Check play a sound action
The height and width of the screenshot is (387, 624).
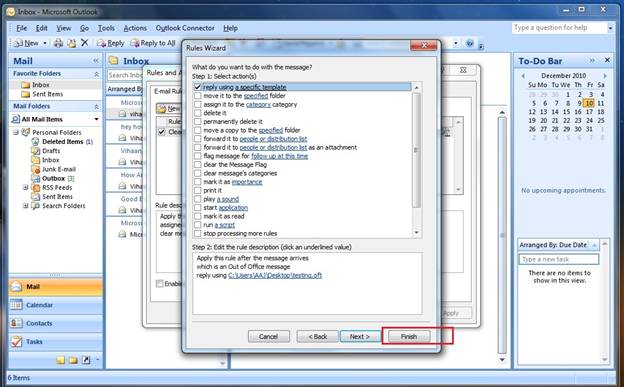(197, 199)
